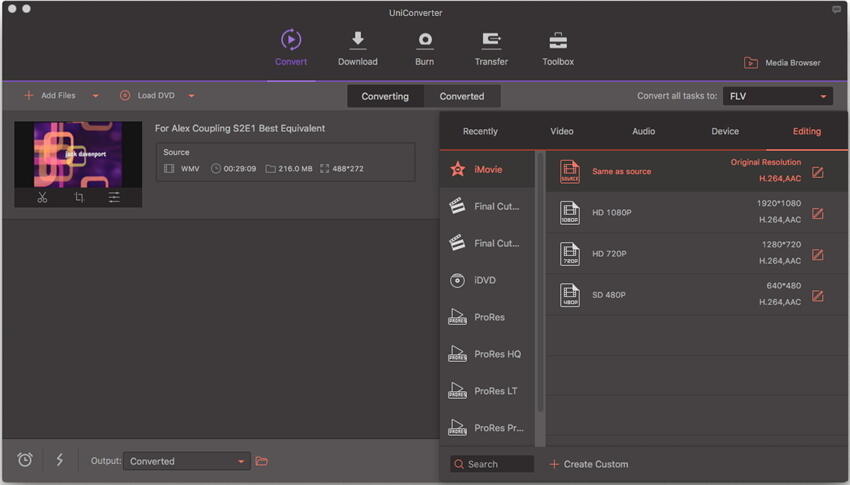Choose the HD 1080P preset
The width and height of the screenshot is (850, 485).
[697, 212]
